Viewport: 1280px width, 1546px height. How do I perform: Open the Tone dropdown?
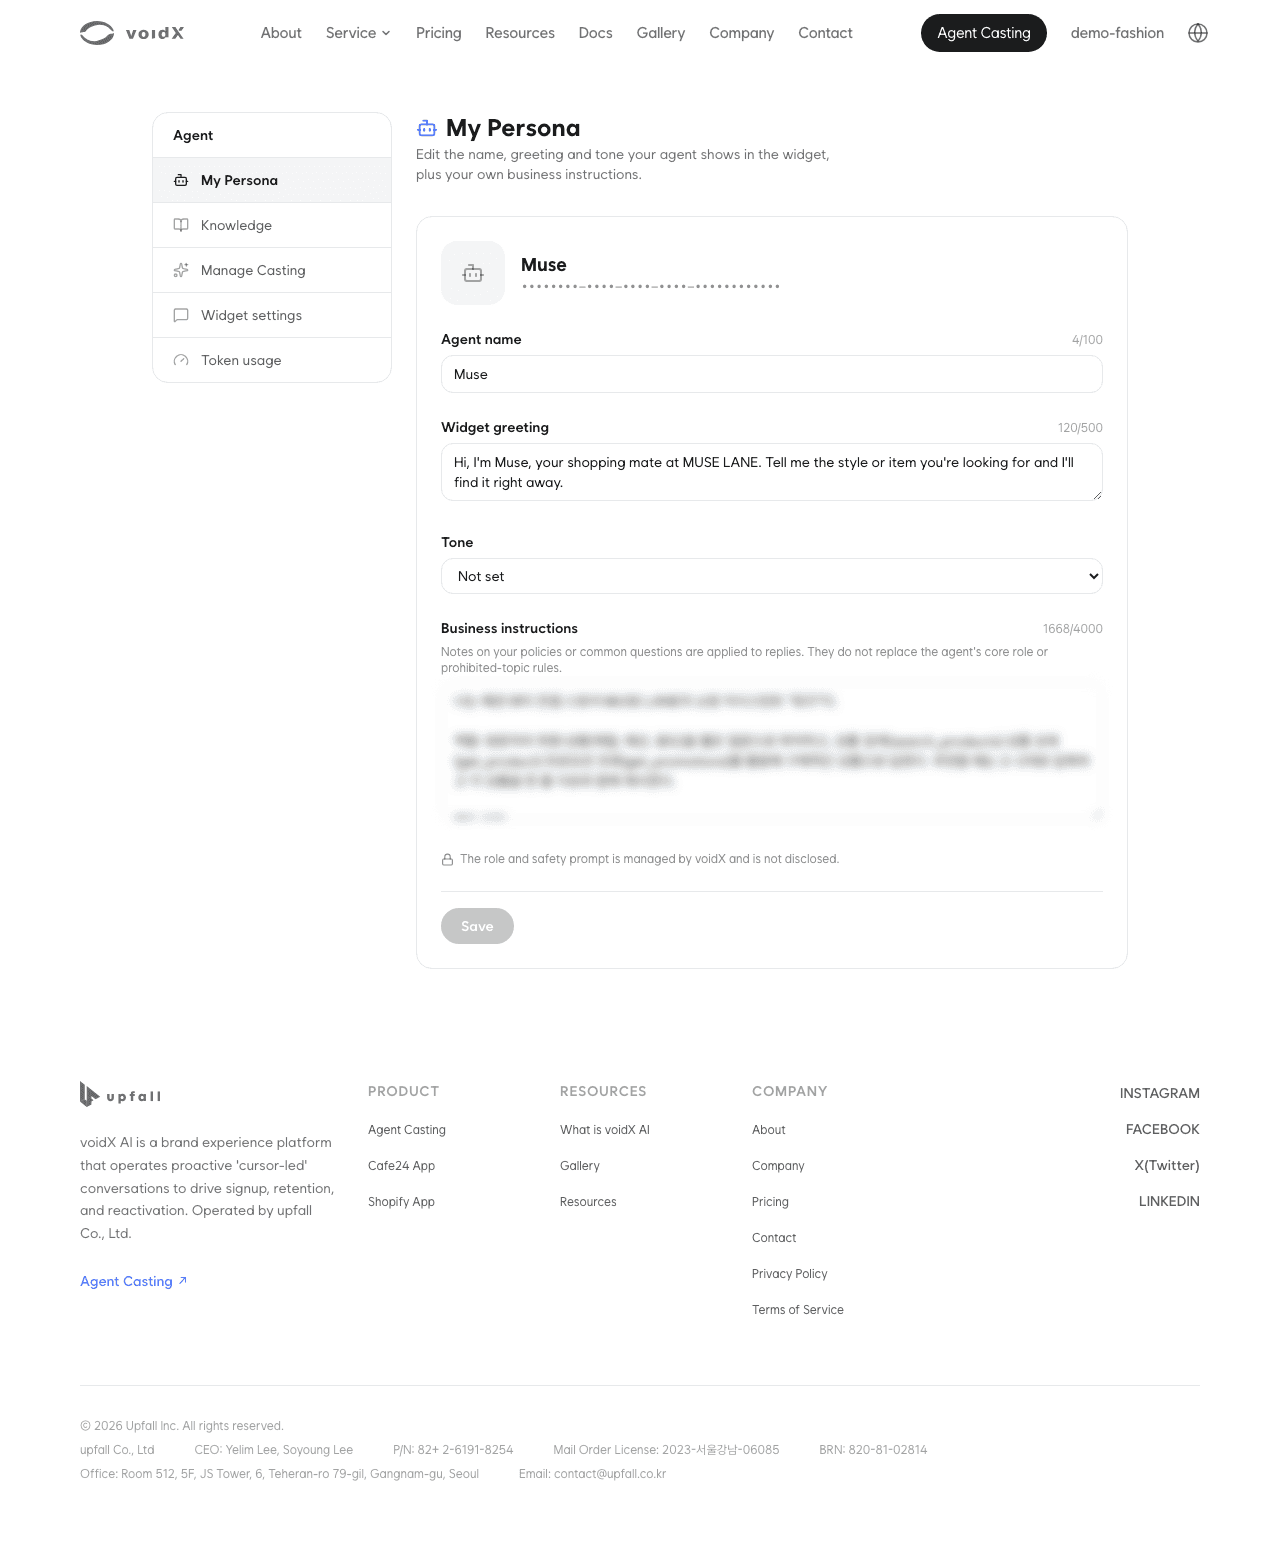click(x=772, y=576)
